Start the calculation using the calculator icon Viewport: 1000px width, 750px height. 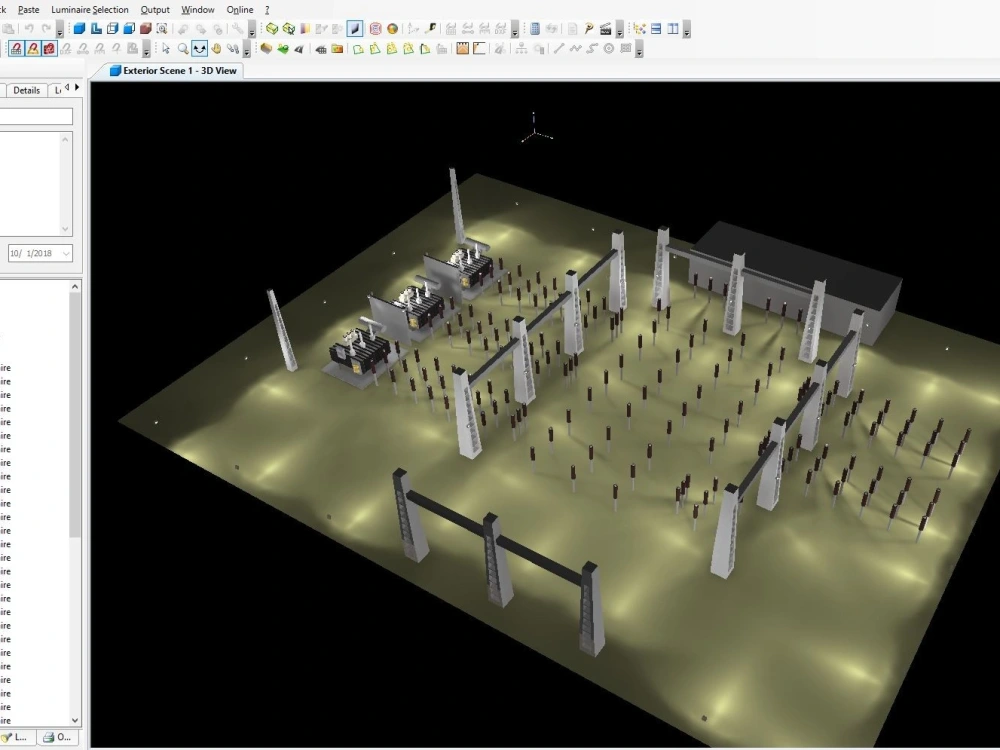tap(535, 28)
